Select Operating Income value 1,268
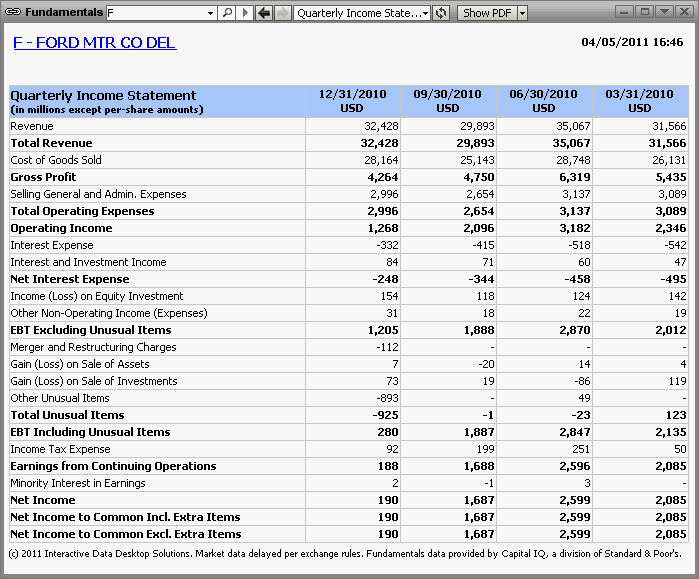Viewport: 699px width, 579px height. (x=383, y=228)
